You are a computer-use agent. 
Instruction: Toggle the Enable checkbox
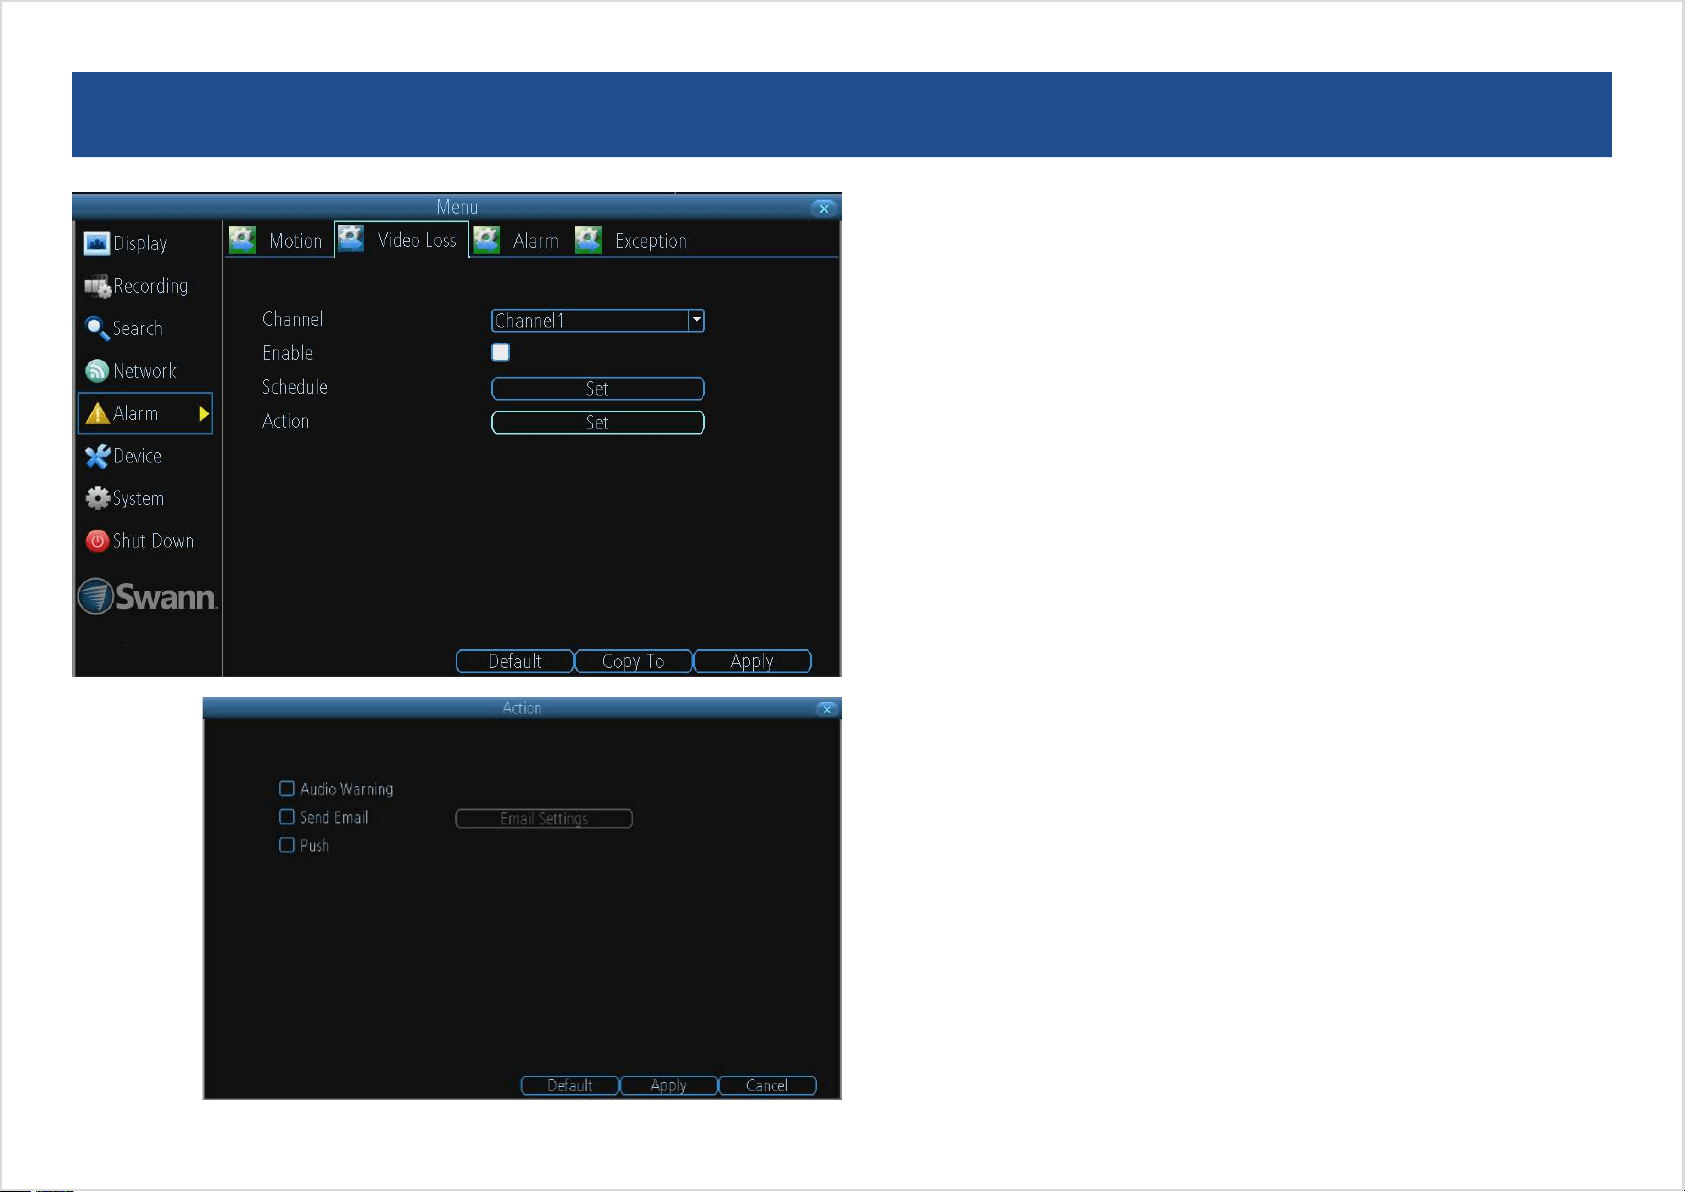[x=500, y=352]
